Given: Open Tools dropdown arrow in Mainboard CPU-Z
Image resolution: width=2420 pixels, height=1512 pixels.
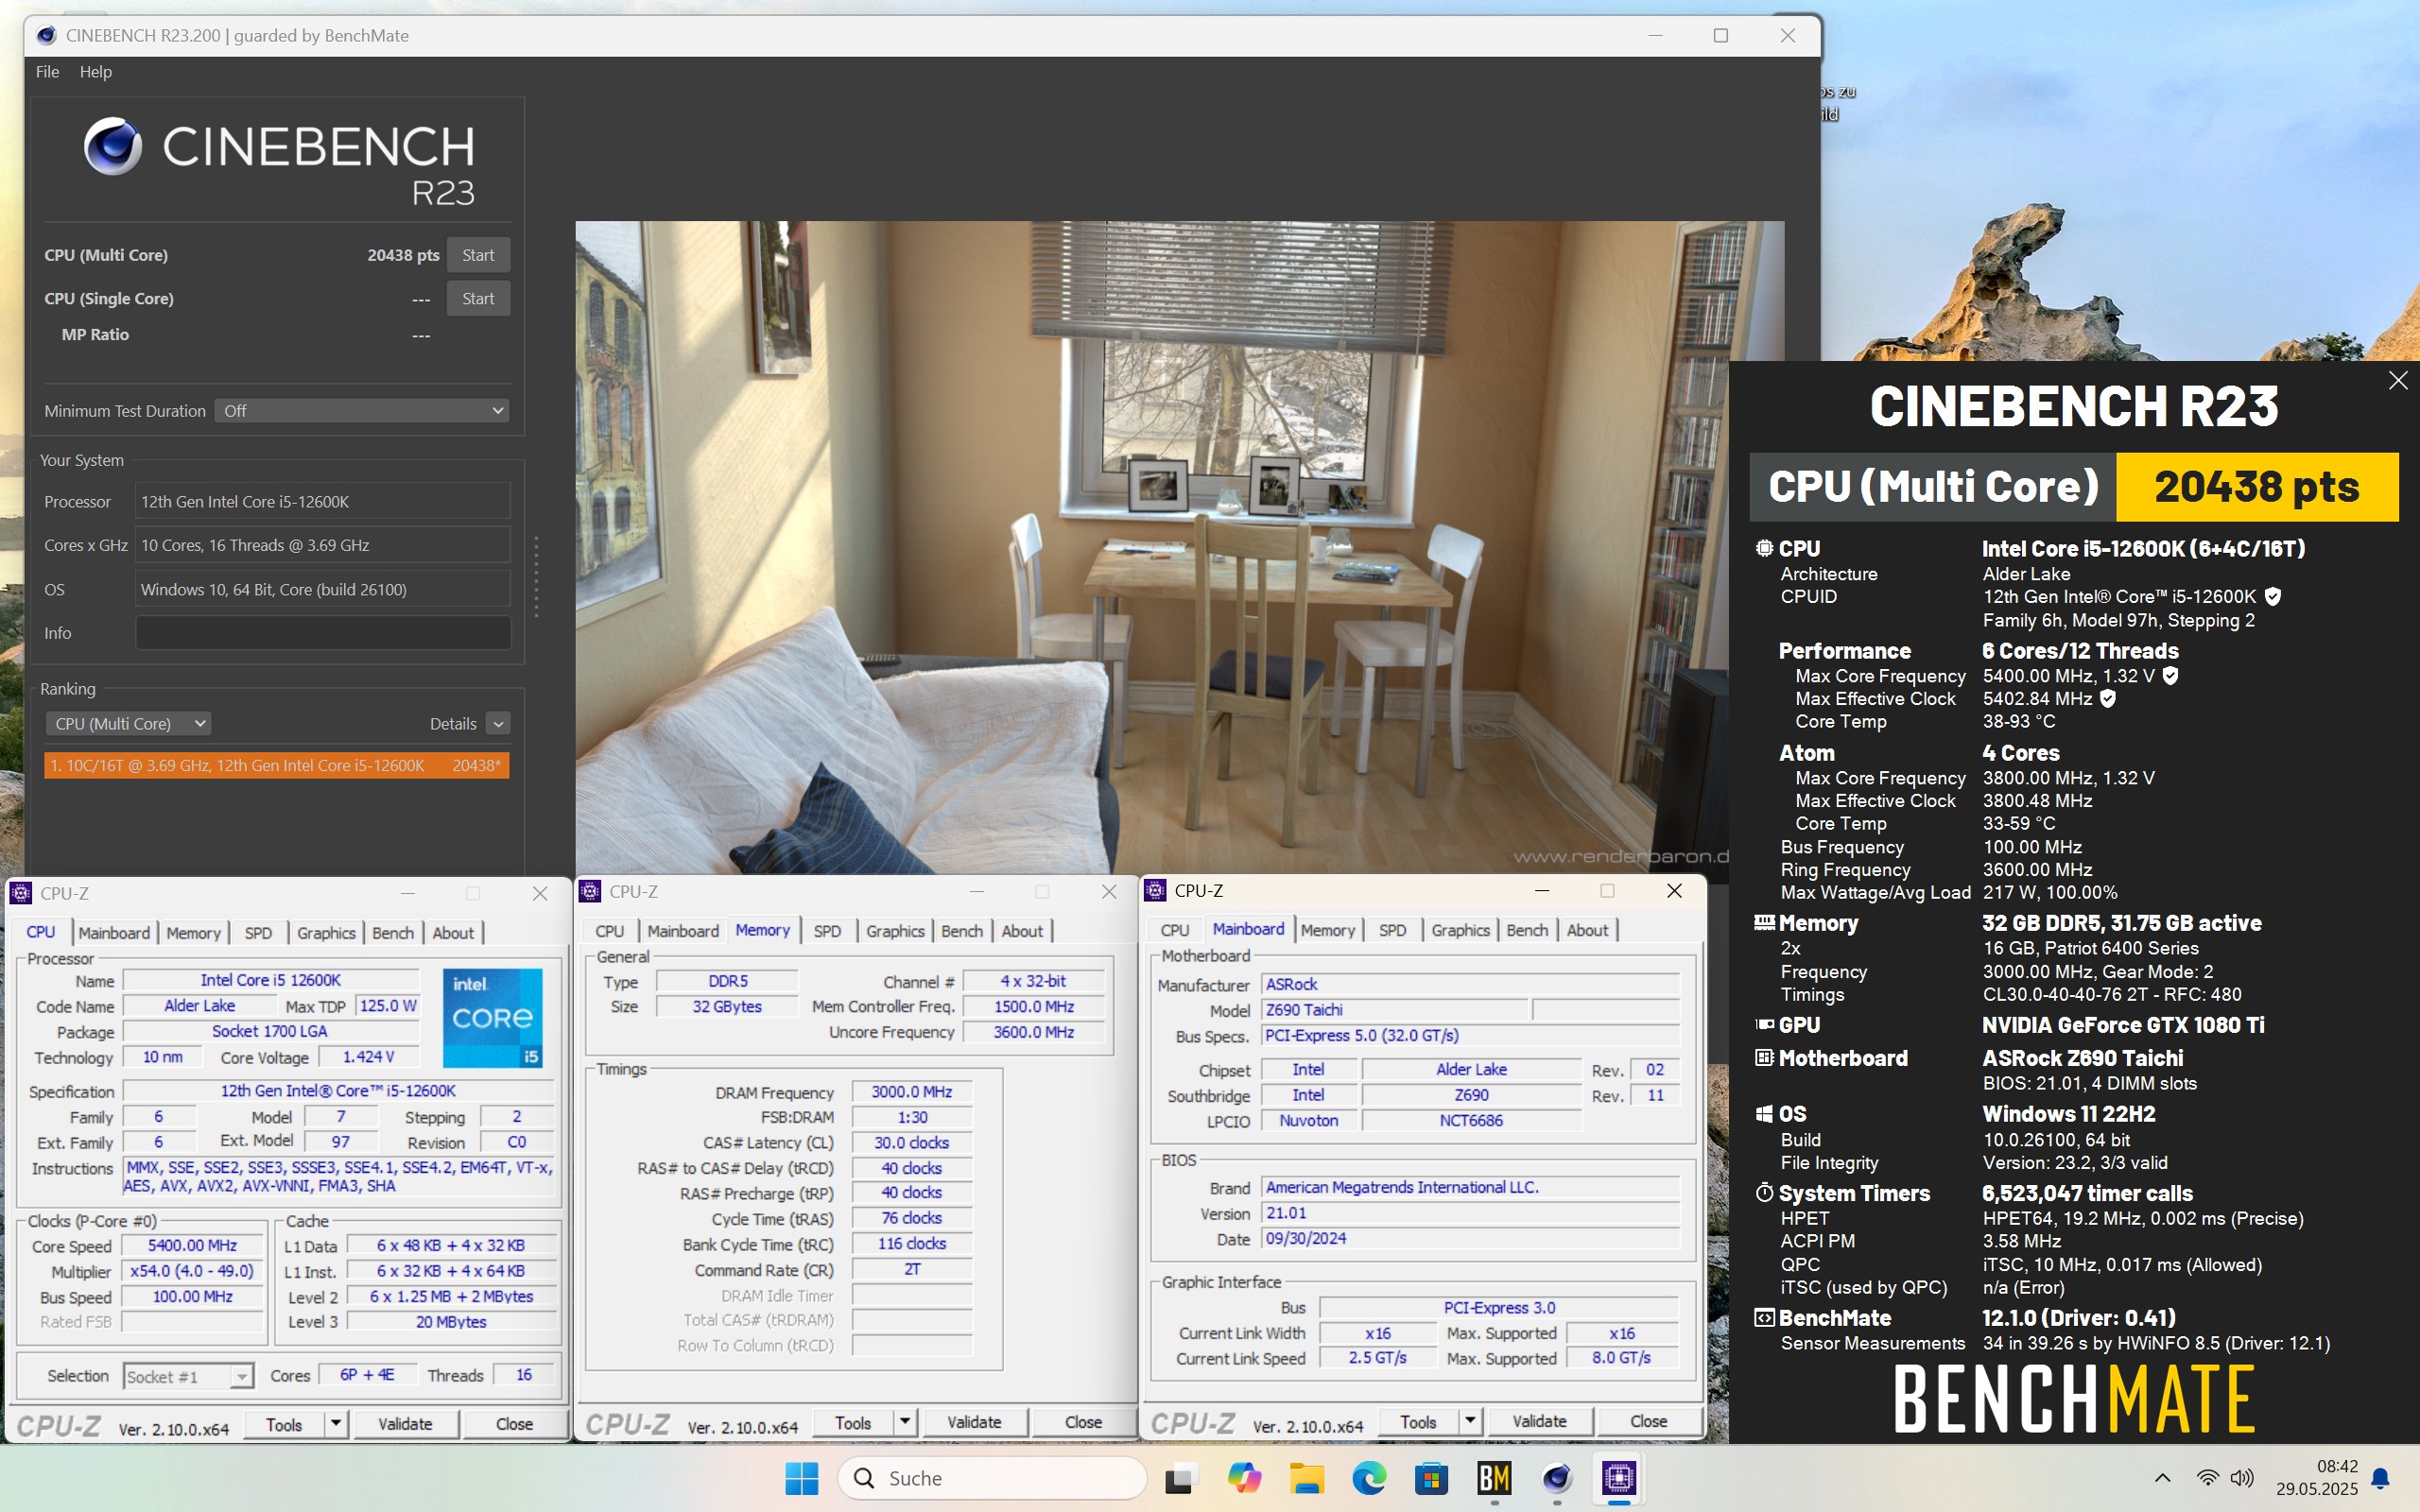Looking at the screenshot, I should [x=1470, y=1421].
